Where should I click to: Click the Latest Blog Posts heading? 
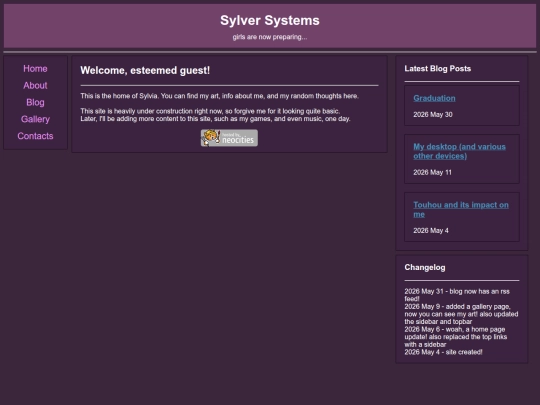pos(438,69)
